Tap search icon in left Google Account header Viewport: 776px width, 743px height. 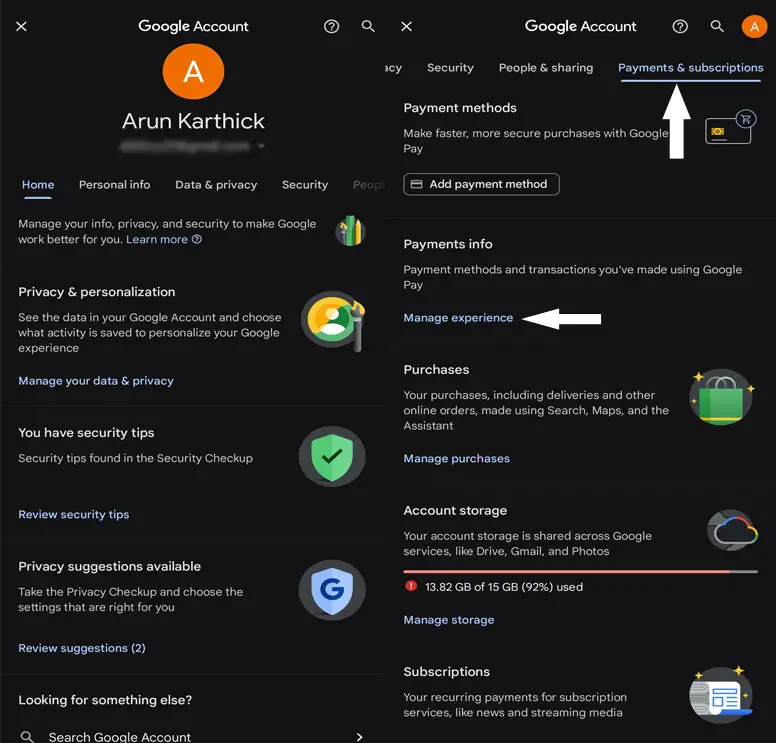(x=368, y=26)
